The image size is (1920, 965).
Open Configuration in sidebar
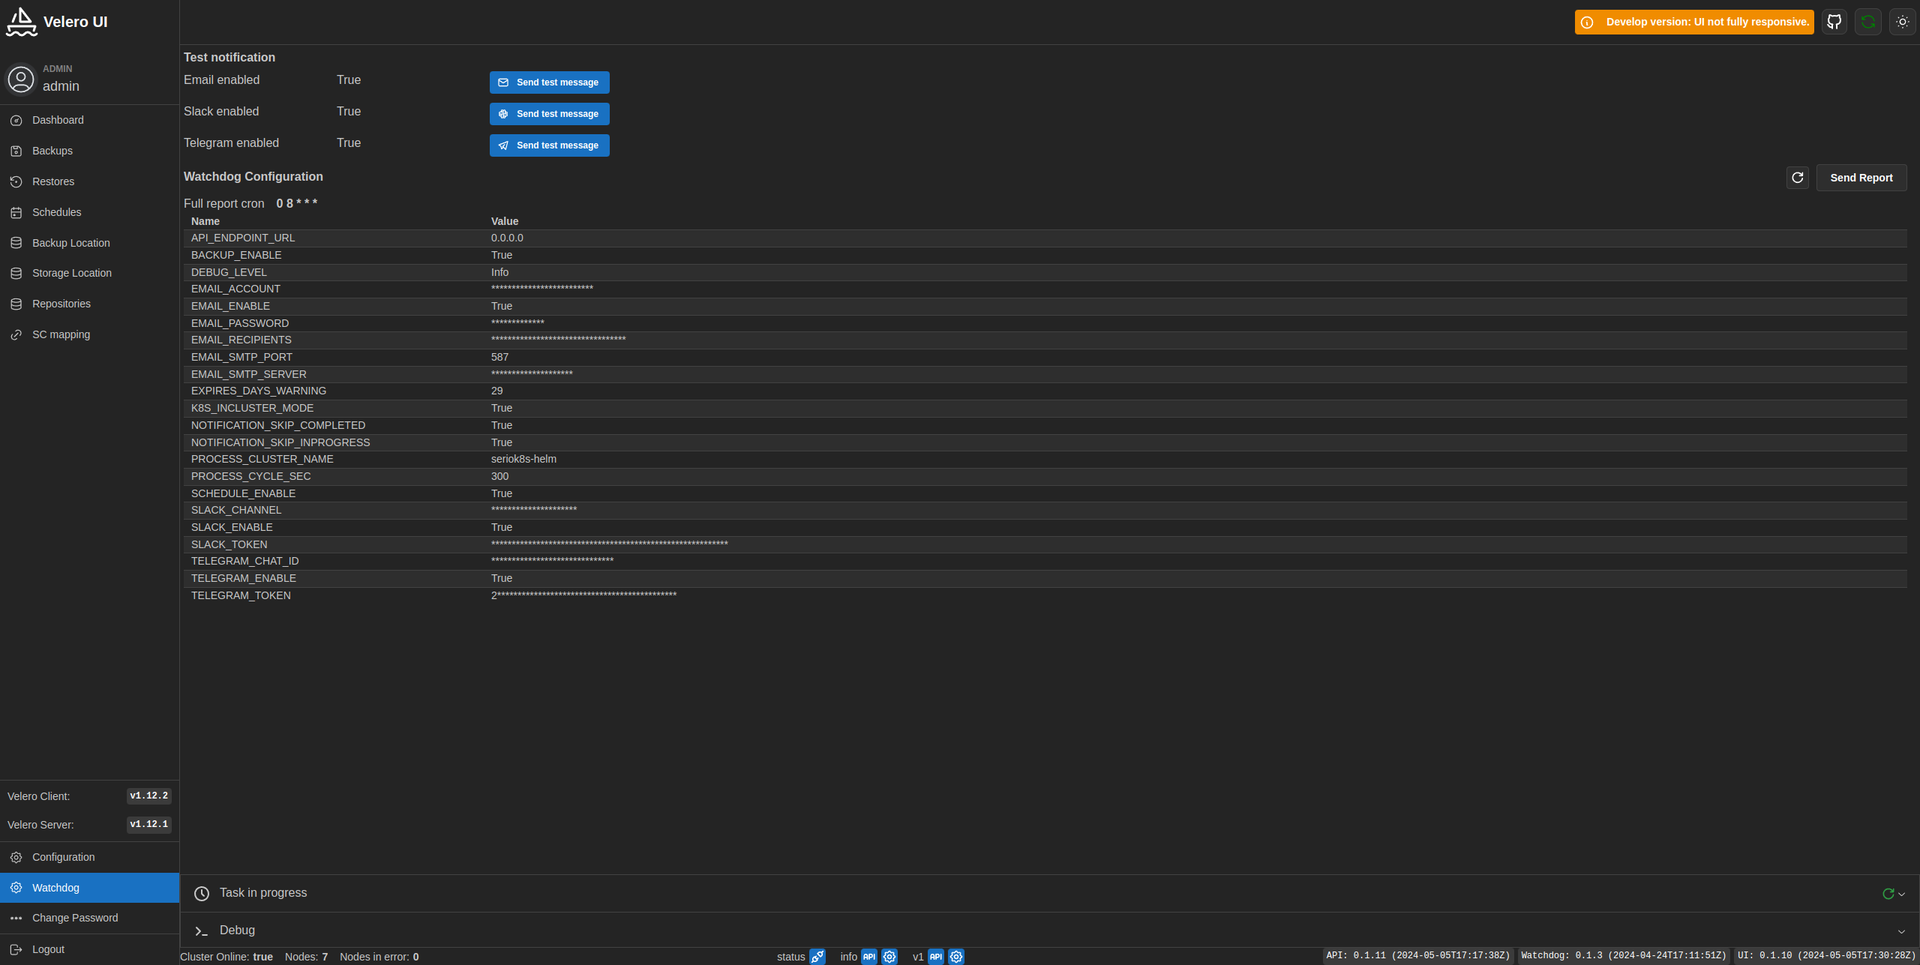pos(89,857)
